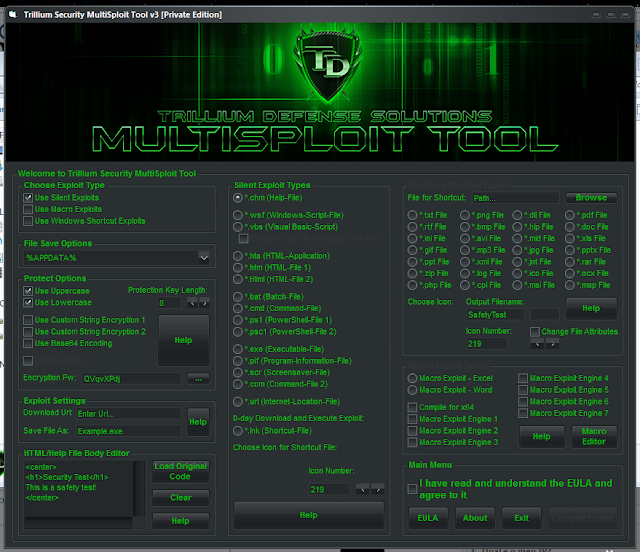Viewport: 640px width, 552px height.
Task: Open the EULA
Action: [428, 518]
